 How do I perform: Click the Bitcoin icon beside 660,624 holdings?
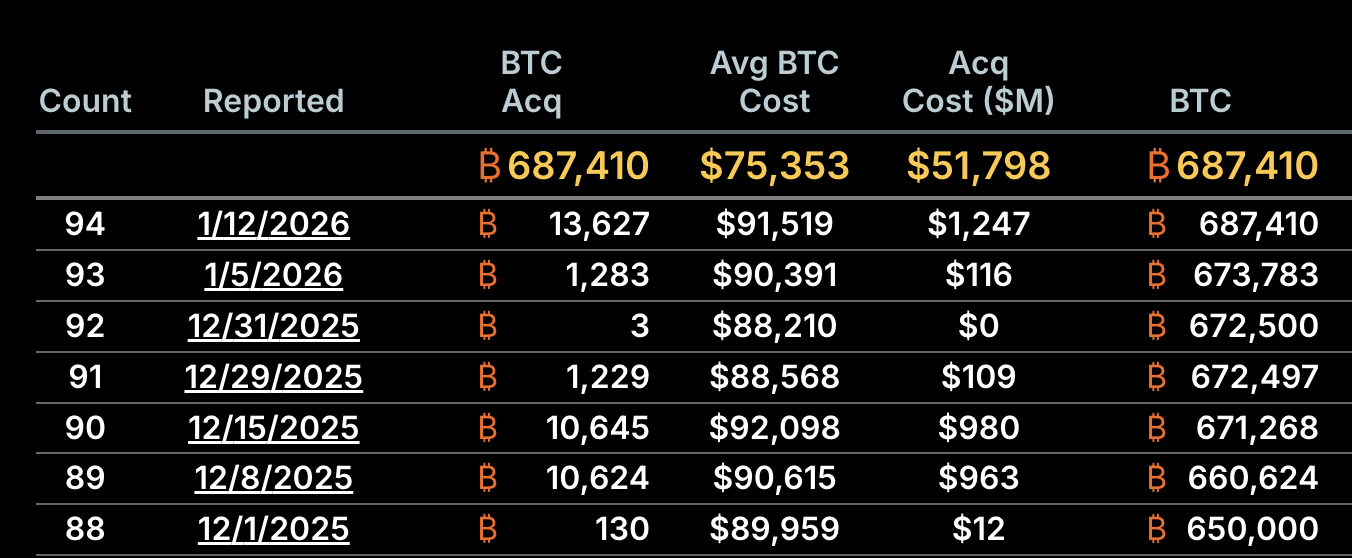pos(1157,478)
